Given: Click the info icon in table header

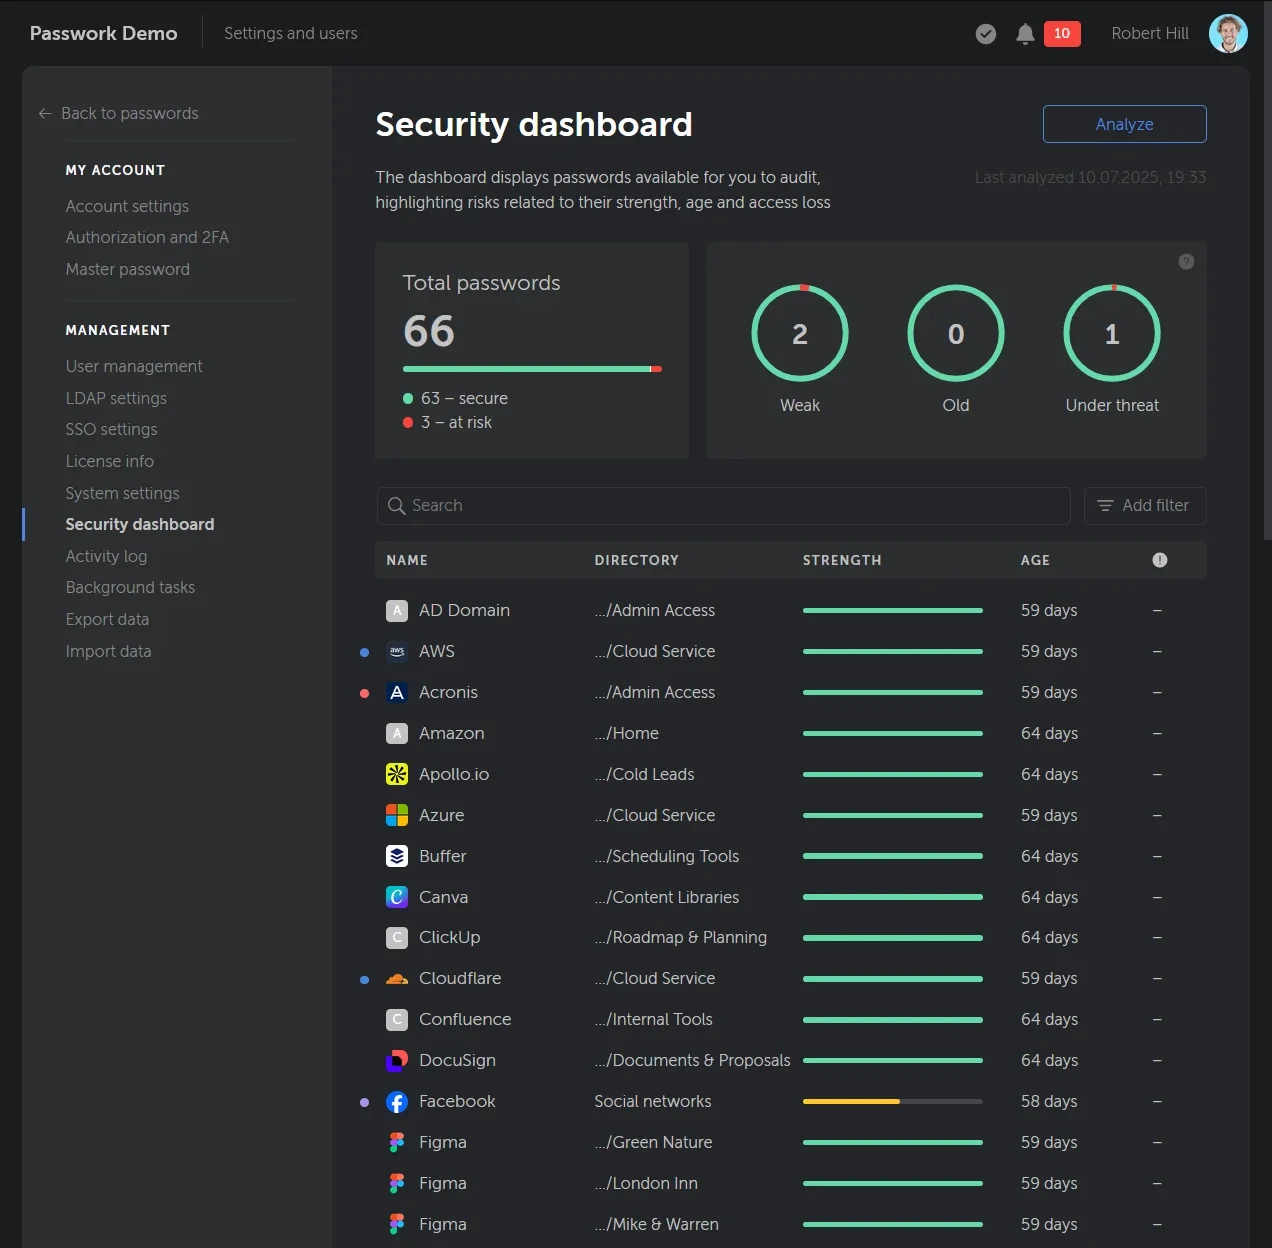Looking at the screenshot, I should [1160, 560].
